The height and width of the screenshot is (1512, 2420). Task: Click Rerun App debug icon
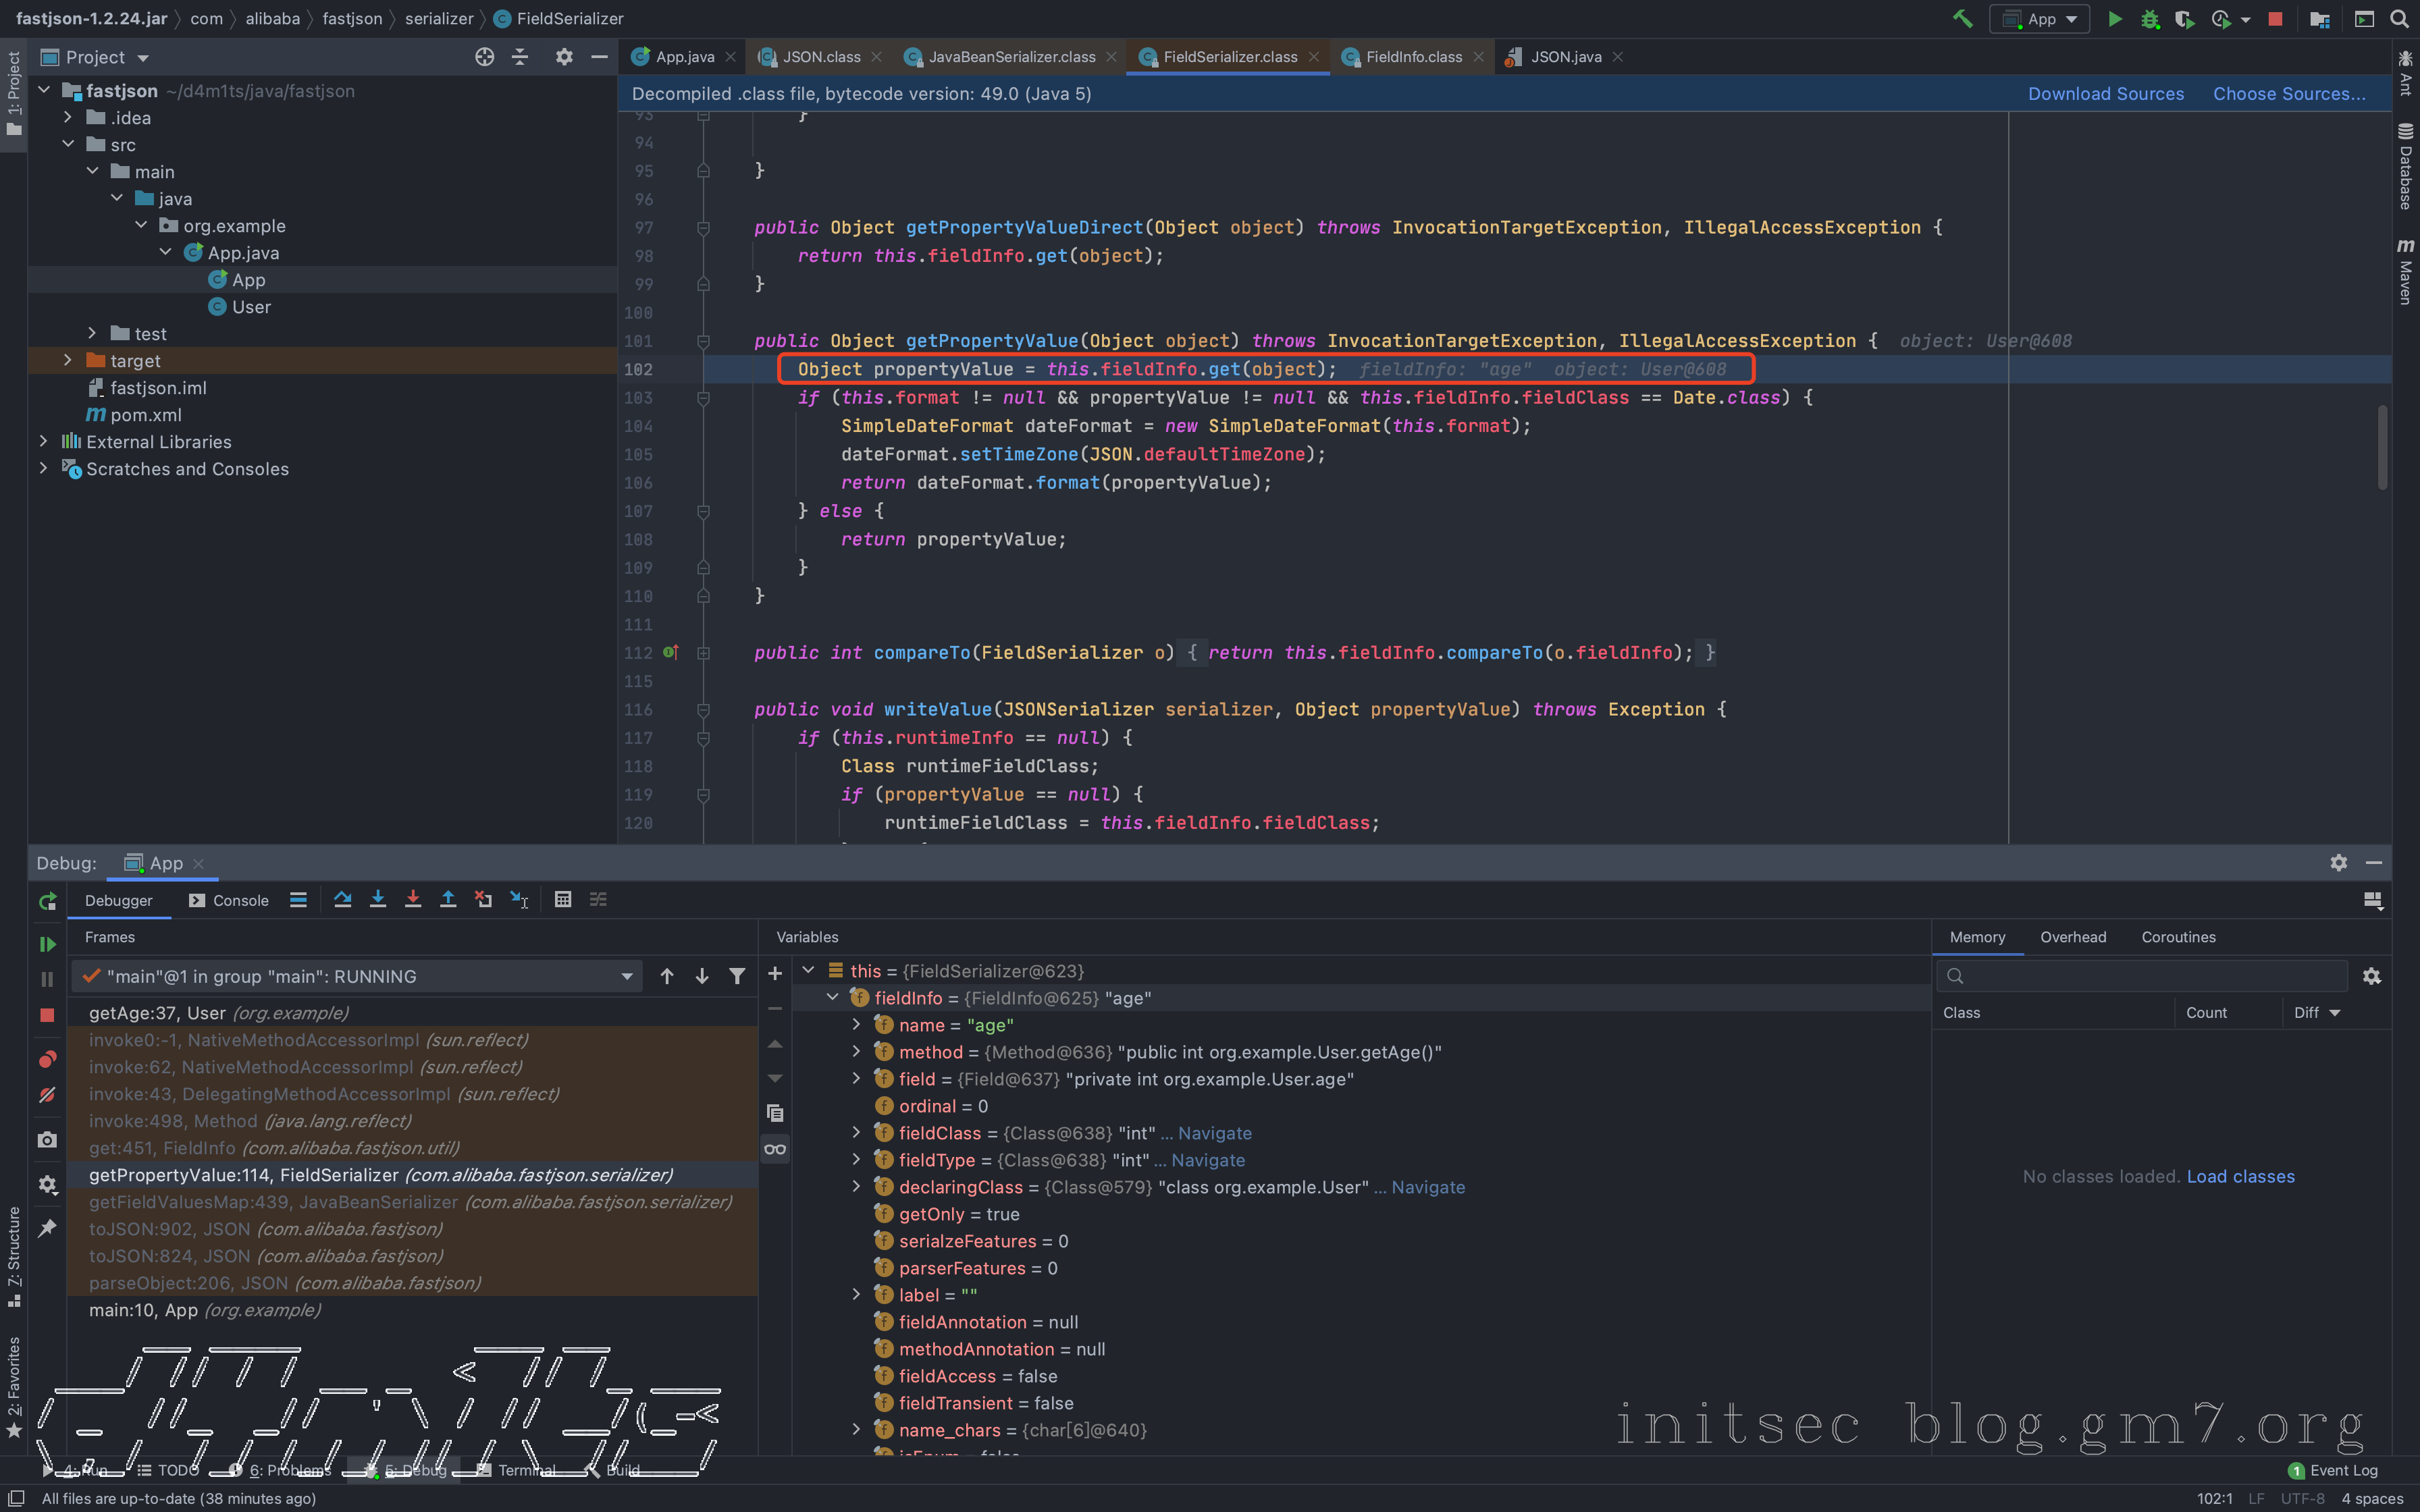tap(47, 901)
